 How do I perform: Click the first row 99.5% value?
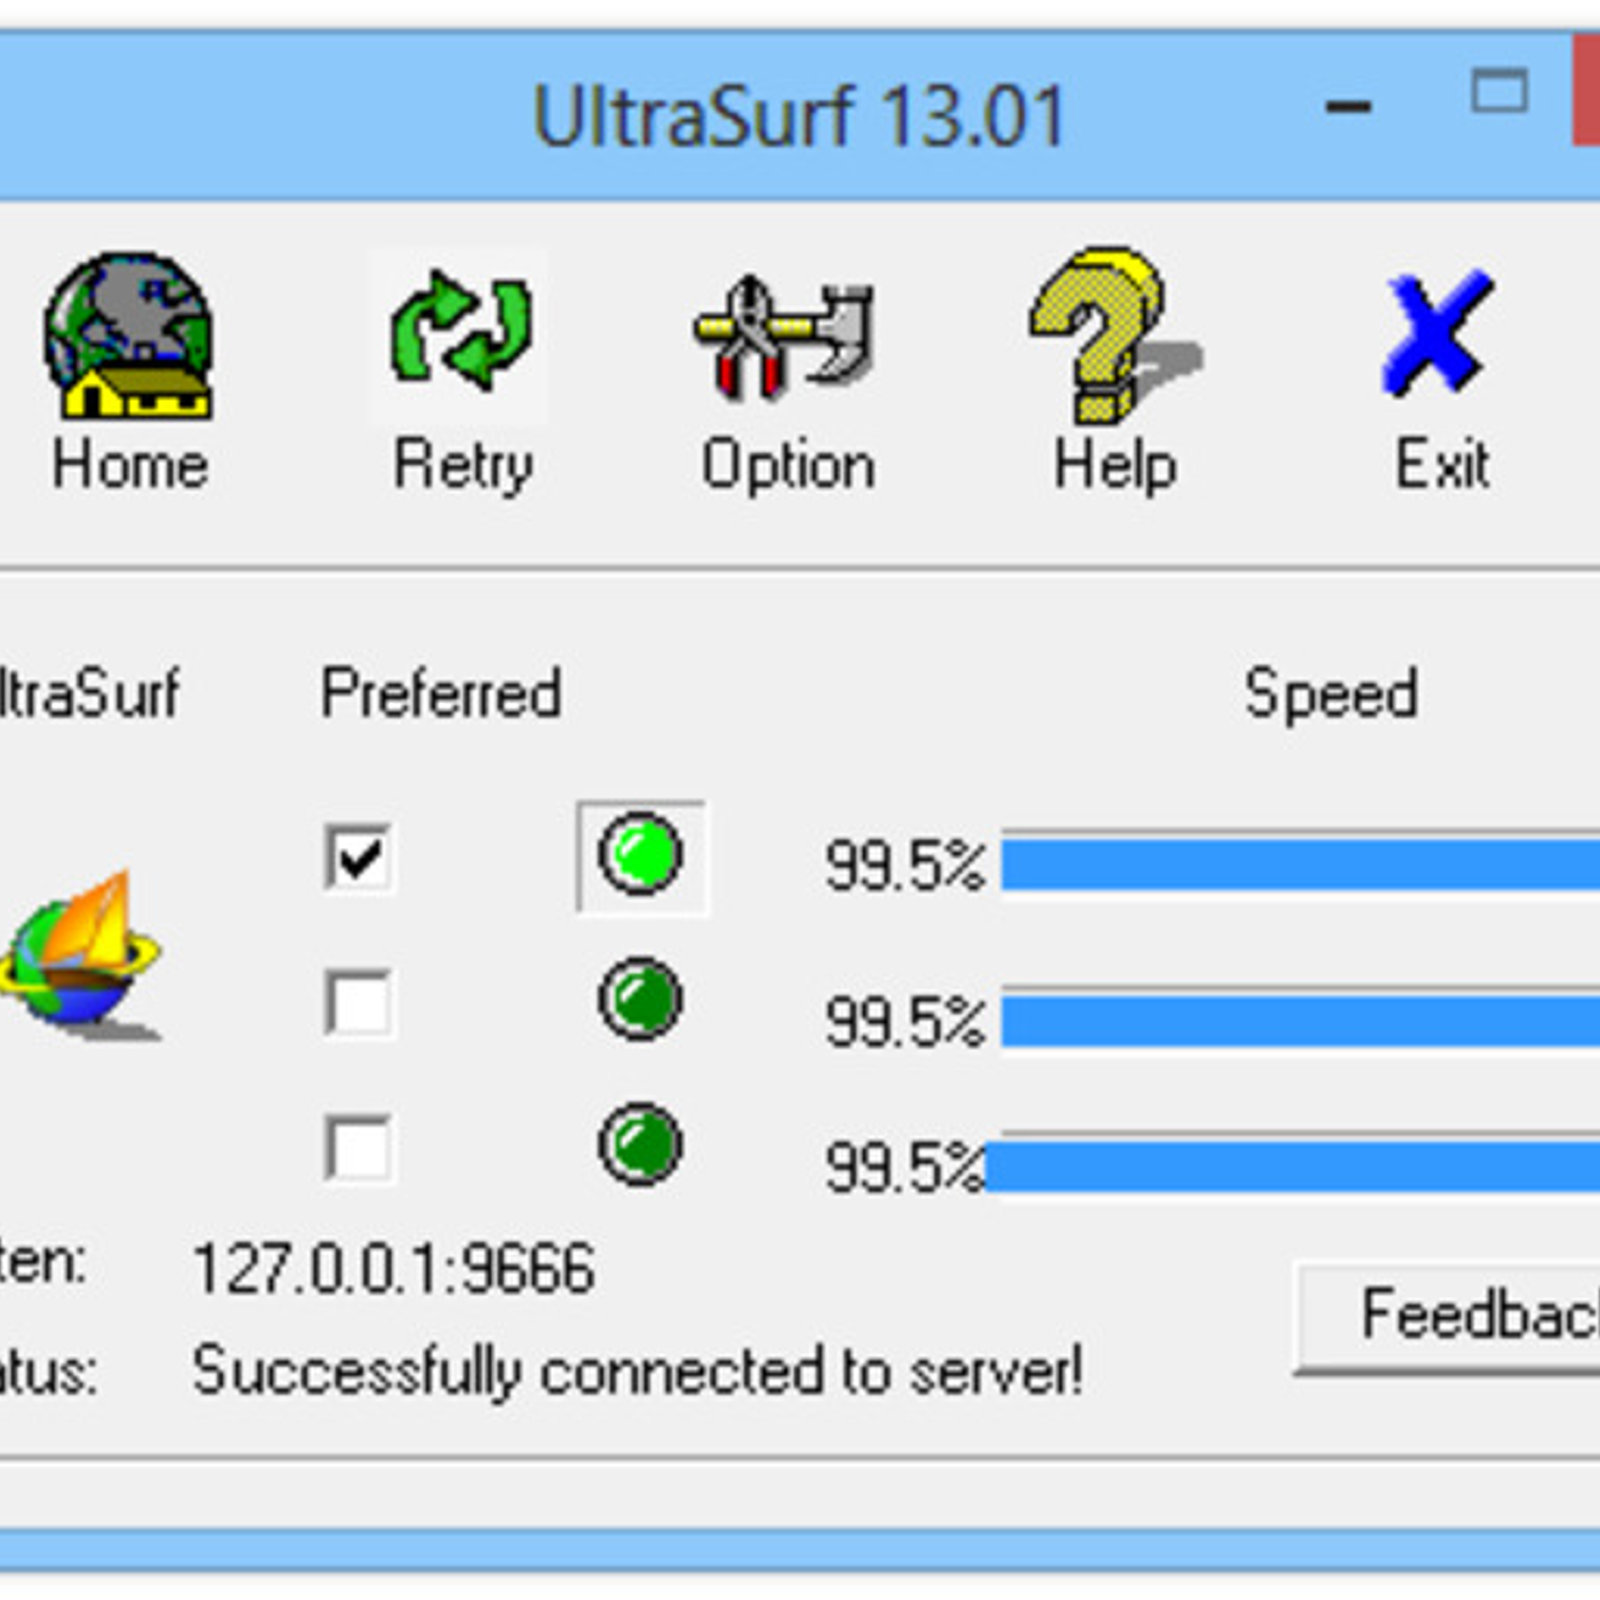click(905, 865)
